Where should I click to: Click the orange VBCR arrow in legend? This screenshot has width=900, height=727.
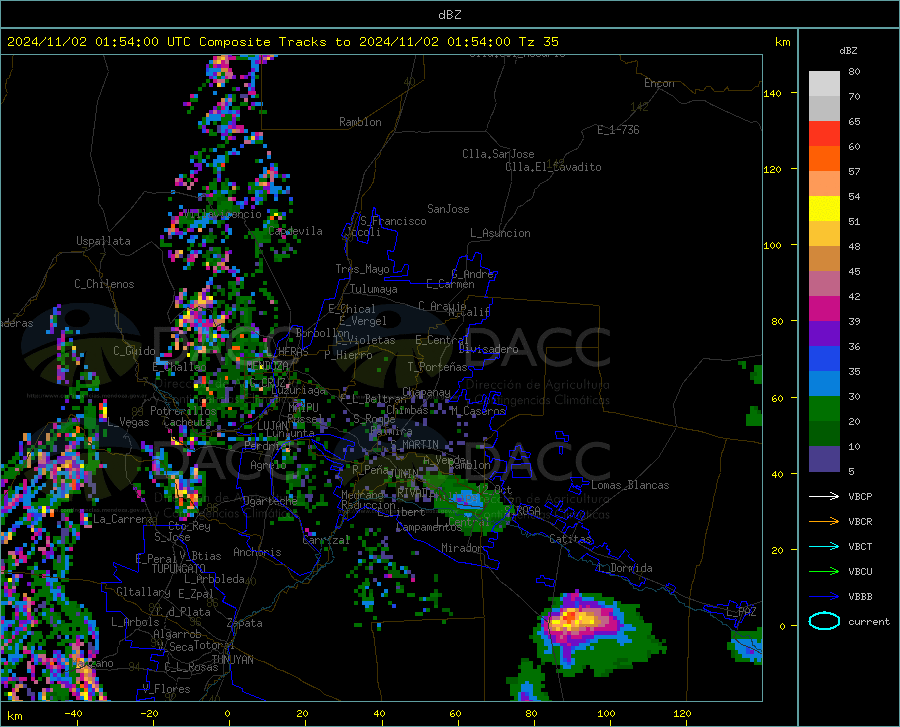point(824,522)
